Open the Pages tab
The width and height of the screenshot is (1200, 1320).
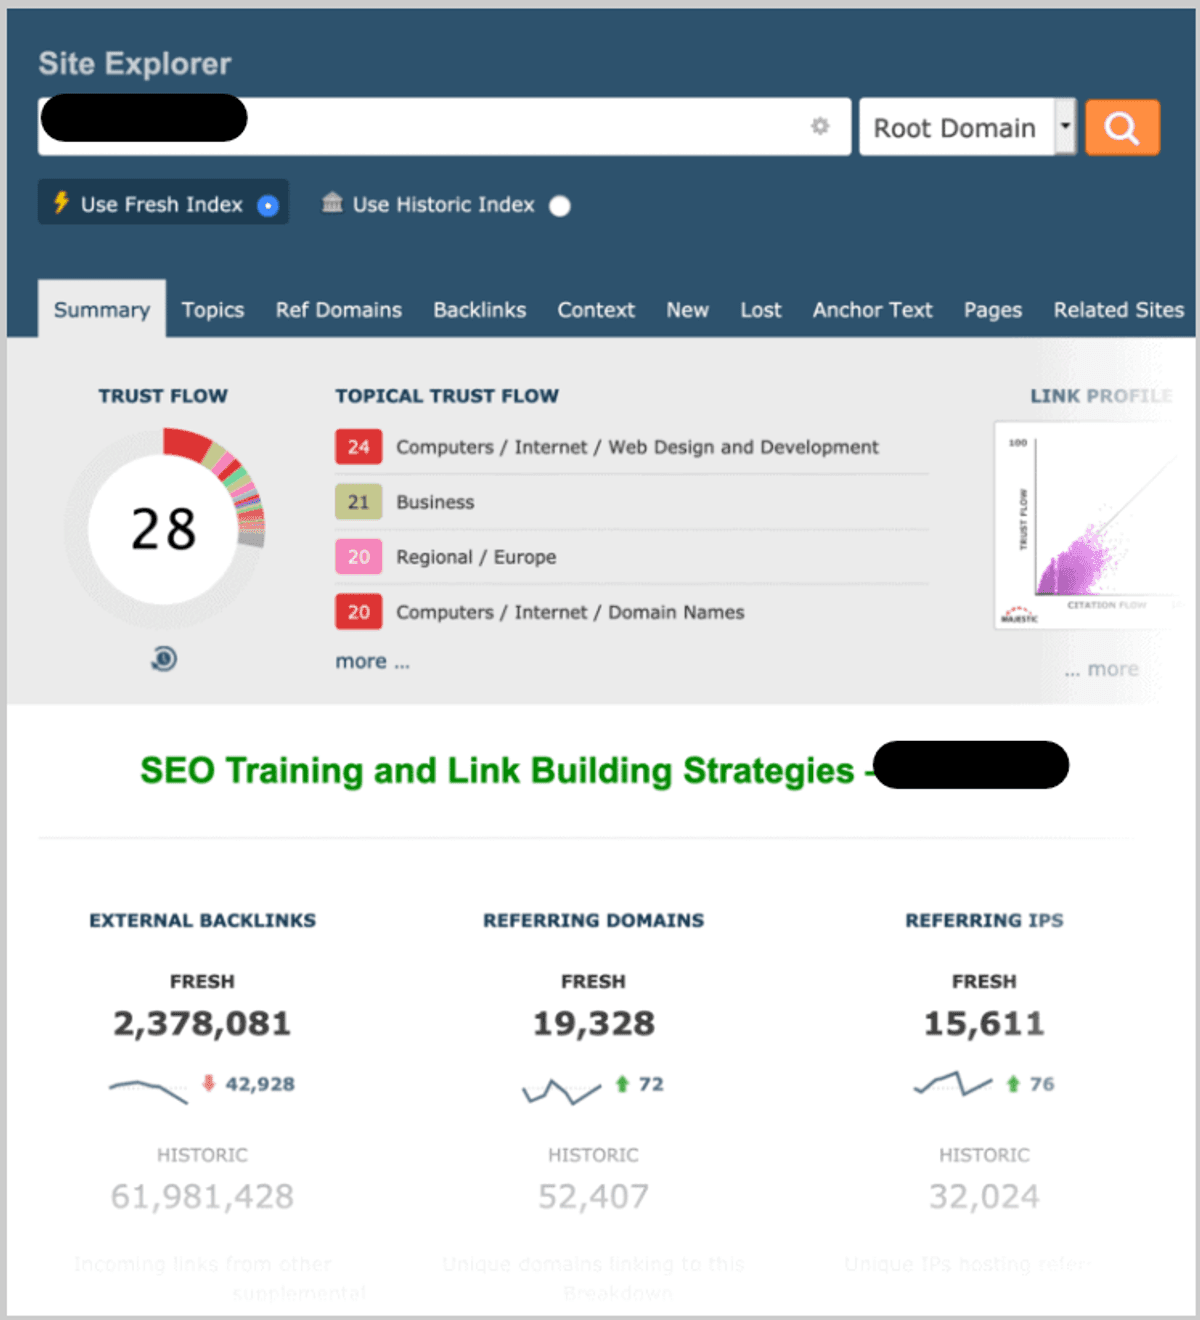point(993,309)
